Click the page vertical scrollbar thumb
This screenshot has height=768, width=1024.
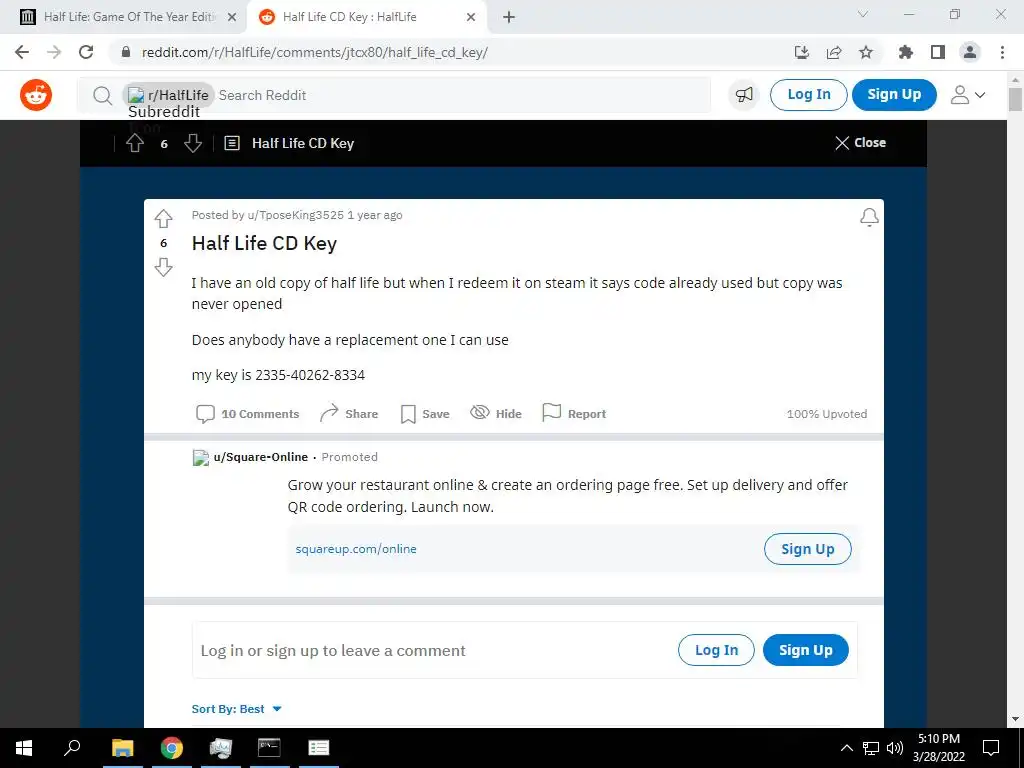(1015, 99)
